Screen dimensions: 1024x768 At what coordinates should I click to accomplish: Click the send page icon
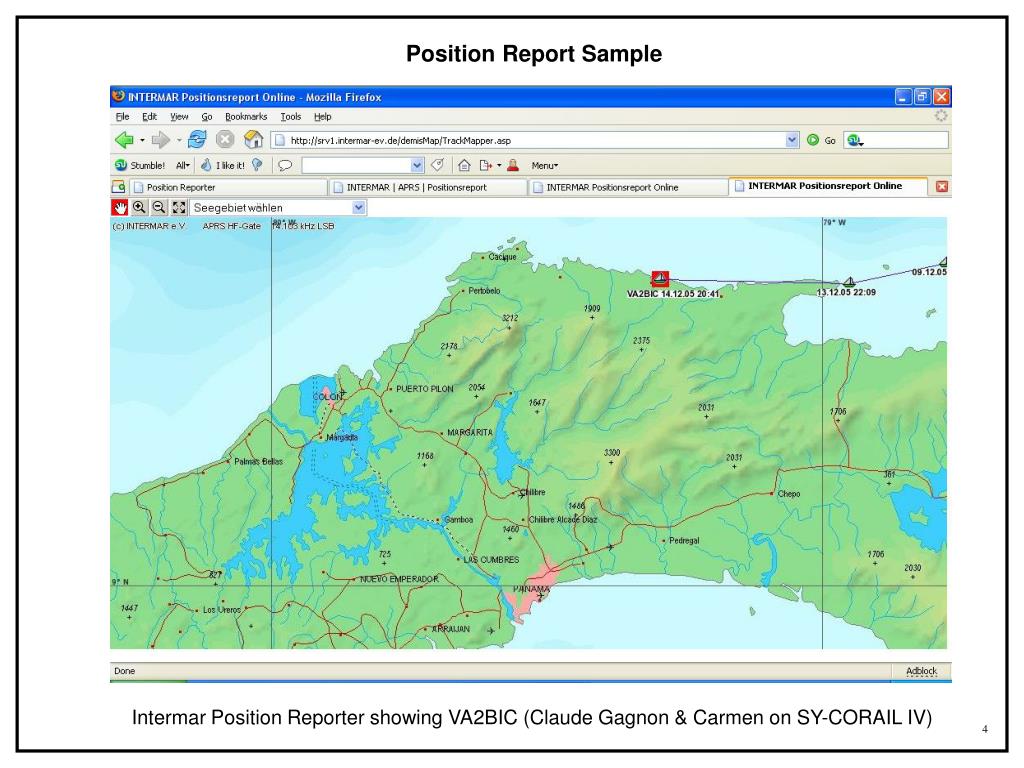[x=485, y=165]
